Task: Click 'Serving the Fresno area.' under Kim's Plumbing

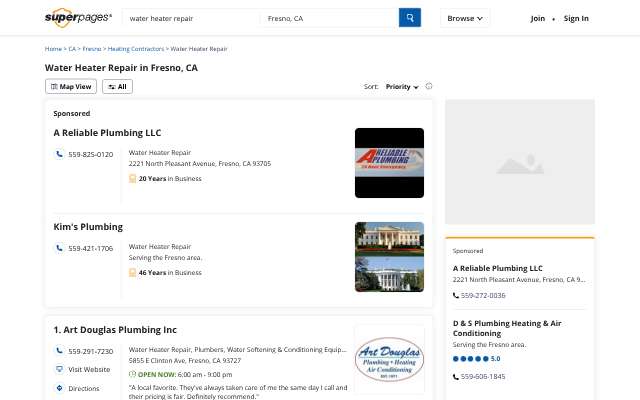Action: pos(165,258)
